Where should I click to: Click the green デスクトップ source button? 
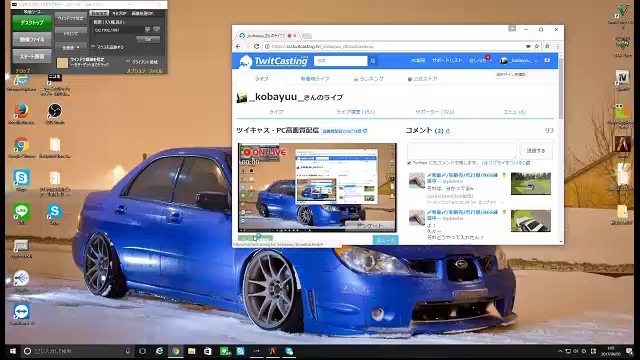(x=32, y=23)
